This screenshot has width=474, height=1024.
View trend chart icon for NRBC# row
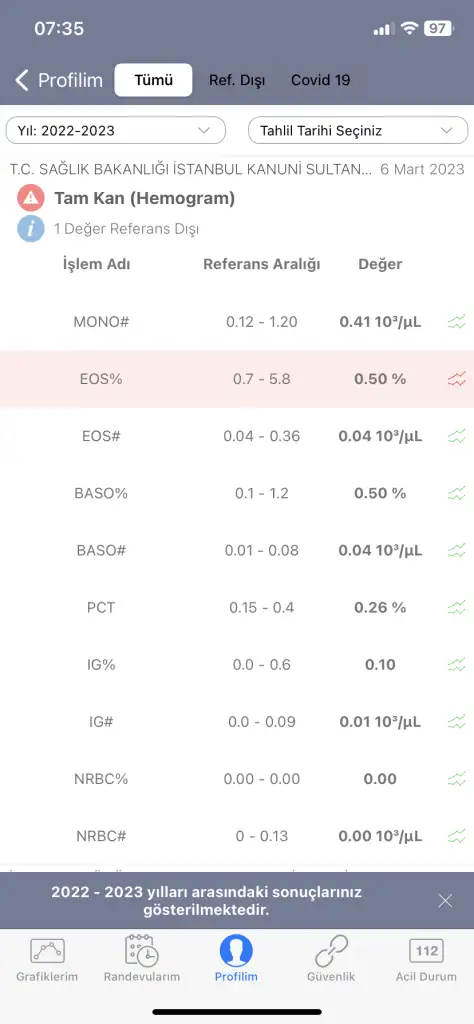click(x=456, y=836)
